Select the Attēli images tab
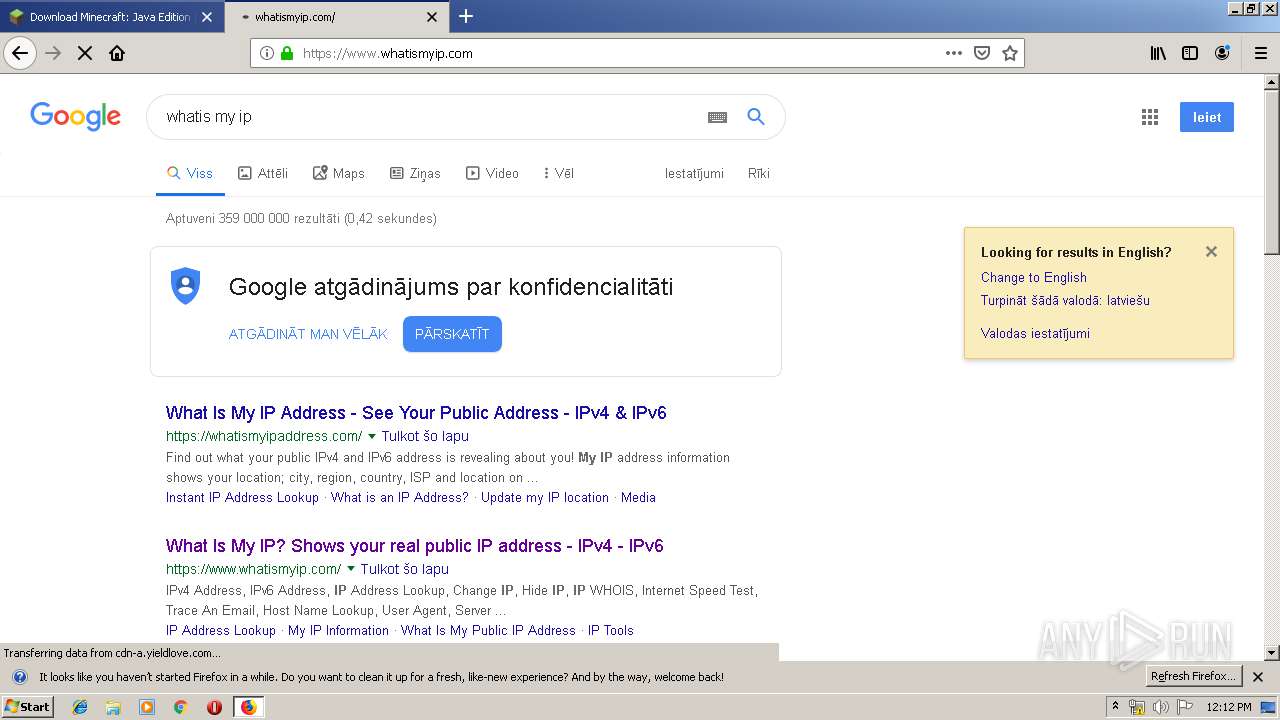This screenshot has height=720, width=1280. pyautogui.click(x=263, y=173)
